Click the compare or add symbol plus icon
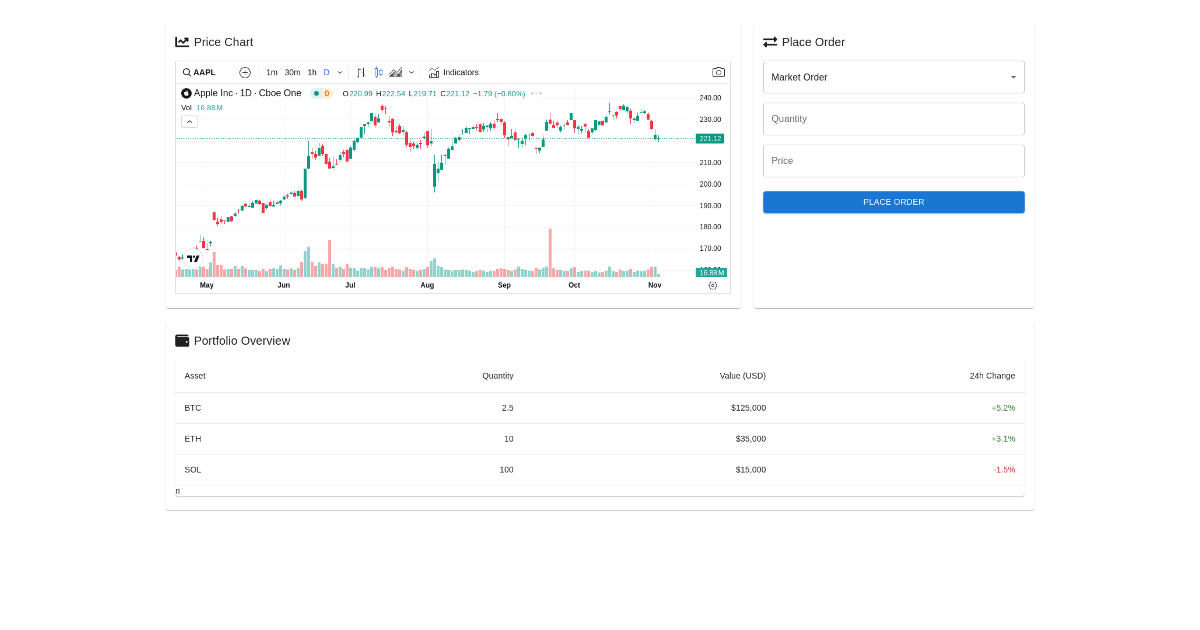The height and width of the screenshot is (630, 1200). tap(245, 72)
